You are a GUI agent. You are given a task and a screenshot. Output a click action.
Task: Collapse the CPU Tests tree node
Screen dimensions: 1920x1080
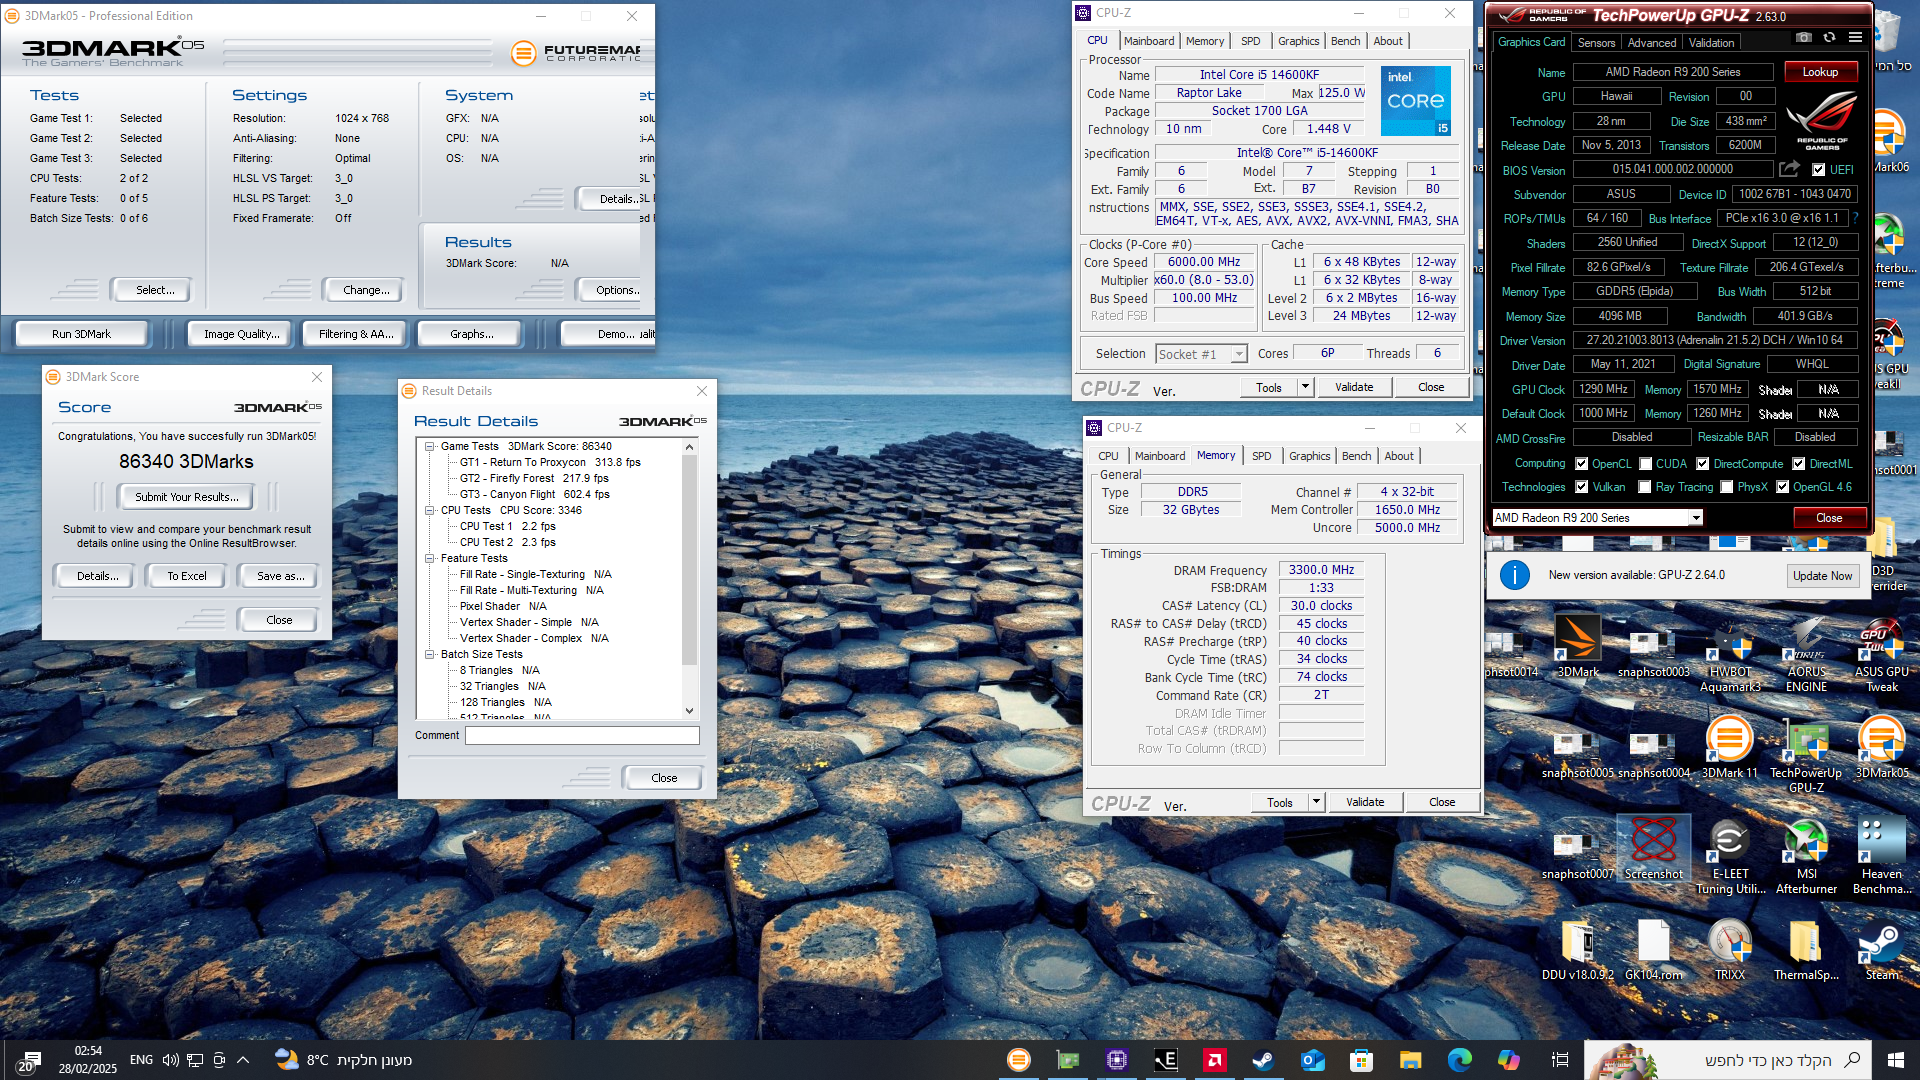(x=430, y=511)
